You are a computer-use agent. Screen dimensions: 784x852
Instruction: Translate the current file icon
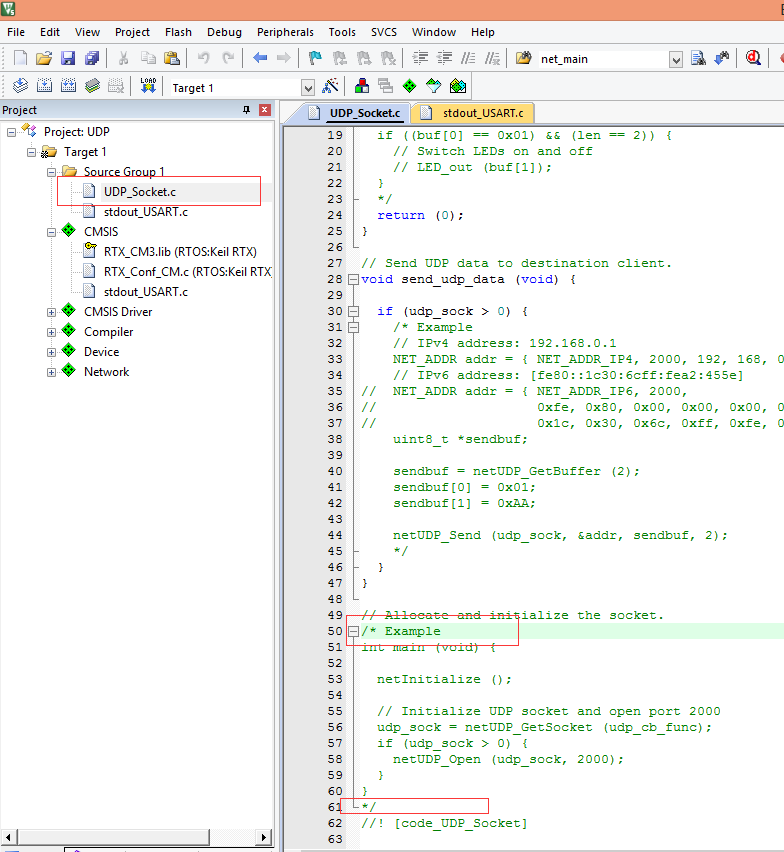[x=20, y=85]
